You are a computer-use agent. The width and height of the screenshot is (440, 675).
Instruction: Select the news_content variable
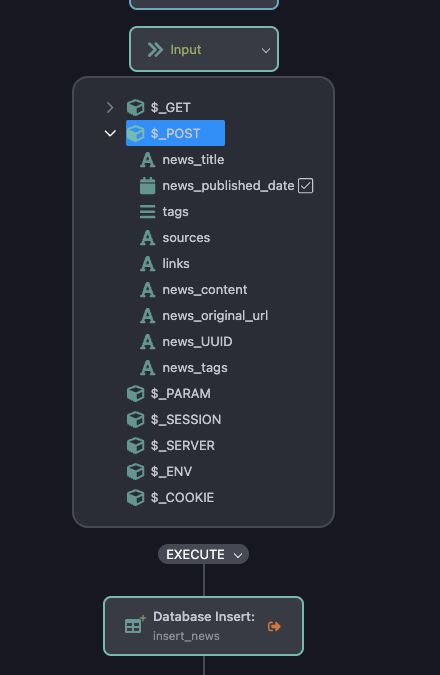click(x=205, y=290)
